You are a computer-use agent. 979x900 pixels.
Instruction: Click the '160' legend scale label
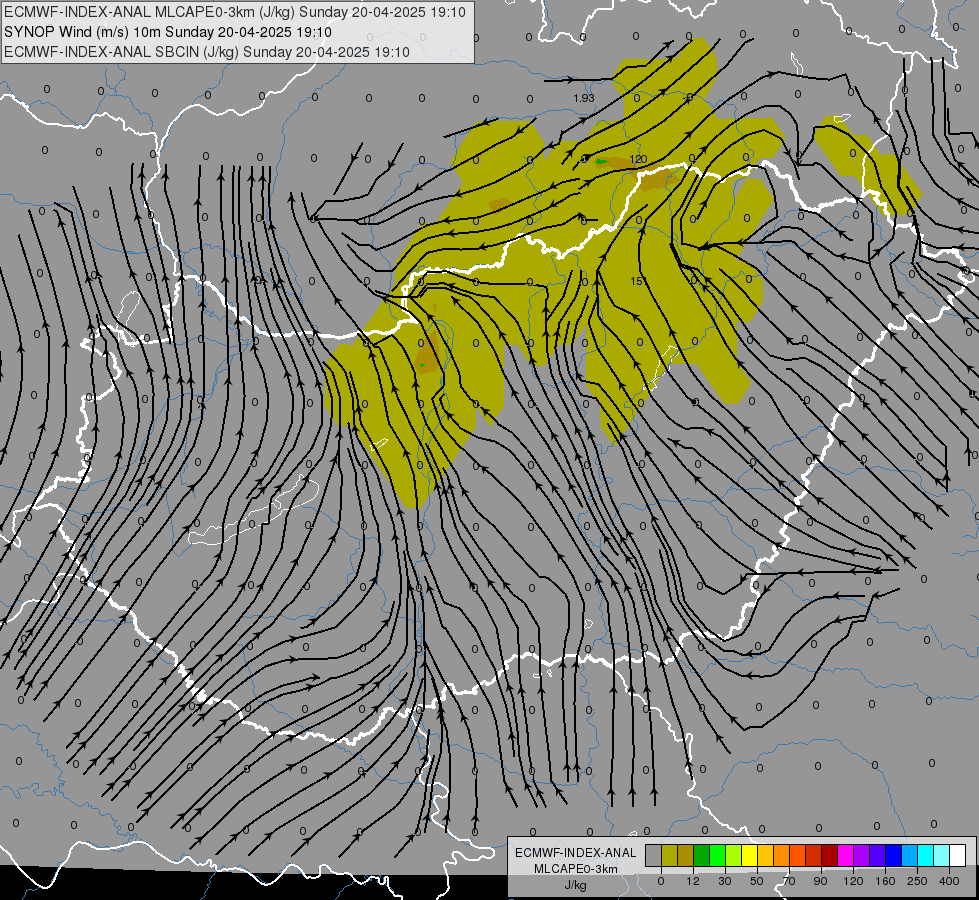coord(885,881)
